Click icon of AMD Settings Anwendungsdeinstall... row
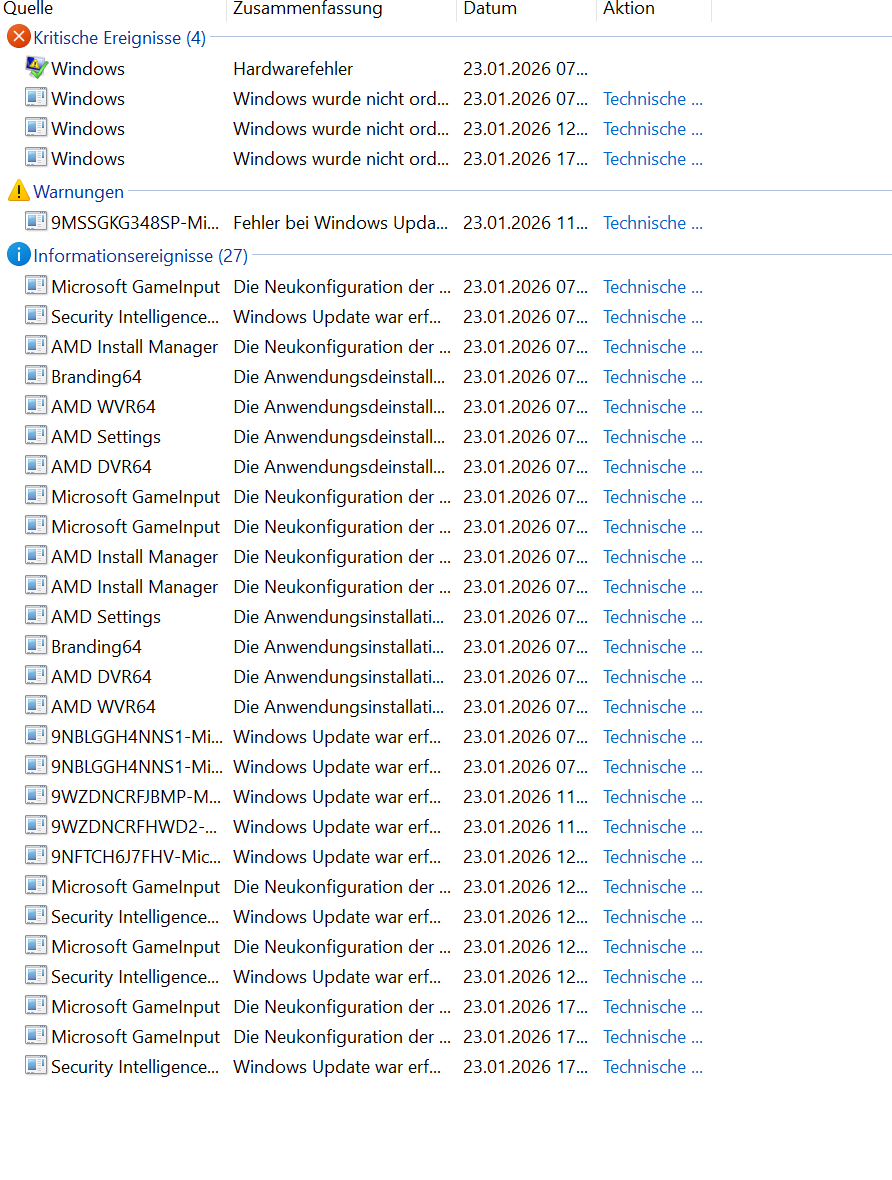The width and height of the screenshot is (892, 1180). pos(36,435)
